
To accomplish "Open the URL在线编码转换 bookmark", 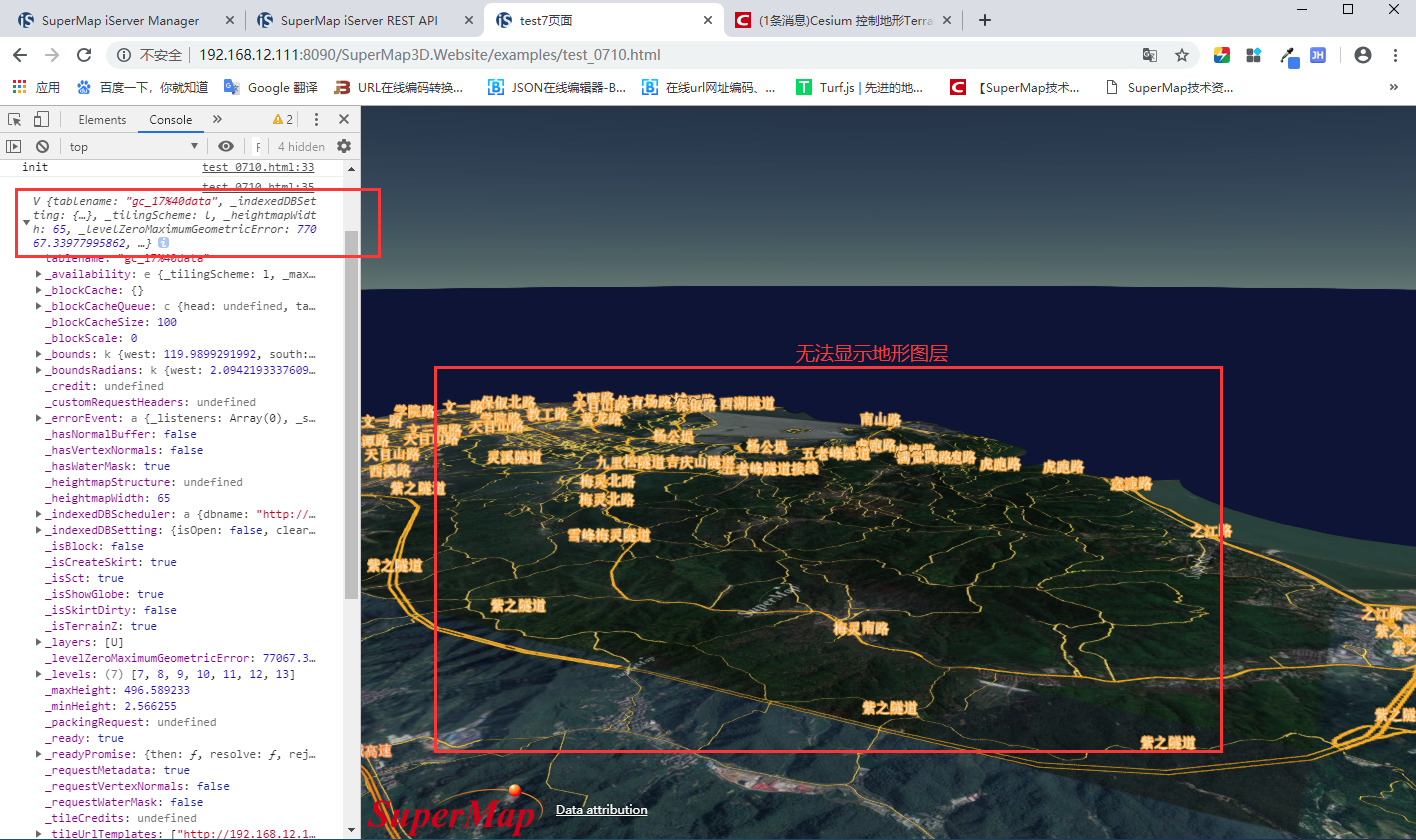I will pyautogui.click(x=400, y=88).
